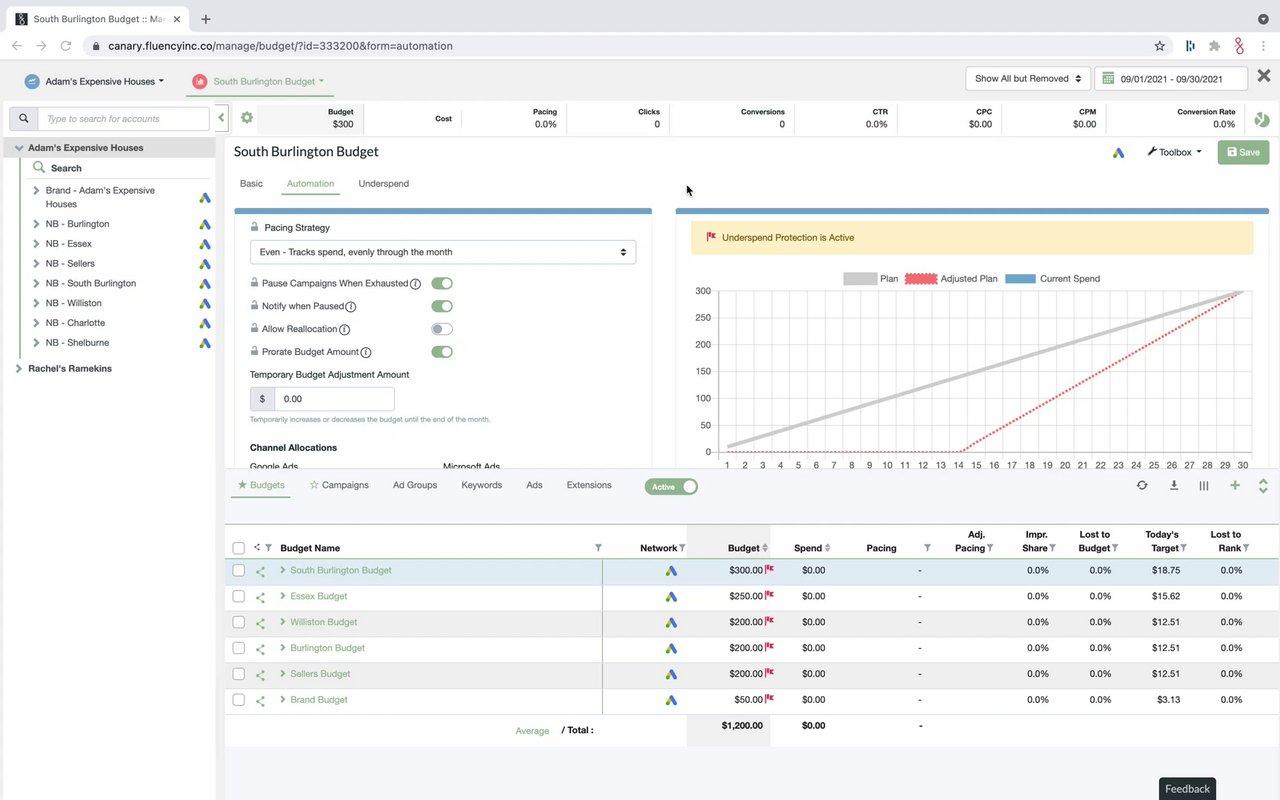The image size is (1280, 800).
Task: Switch to the Underspend tab
Action: pos(384,184)
